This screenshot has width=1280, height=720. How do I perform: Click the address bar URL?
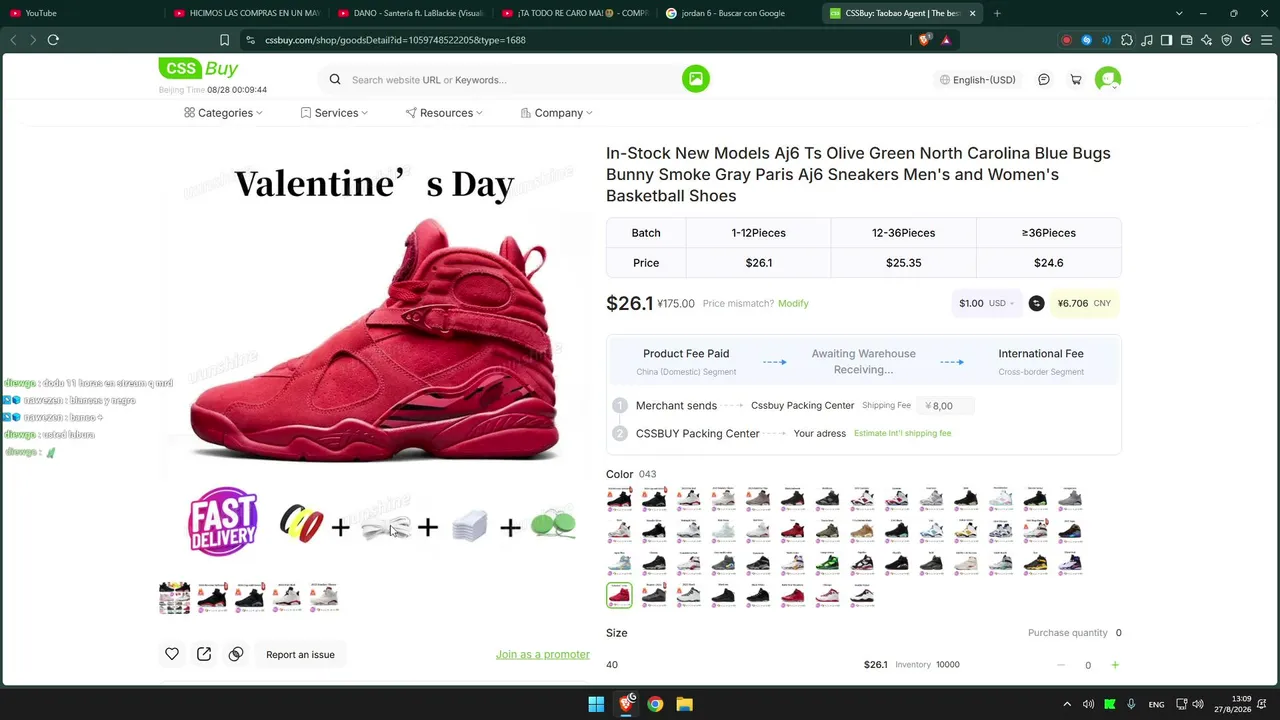[395, 40]
